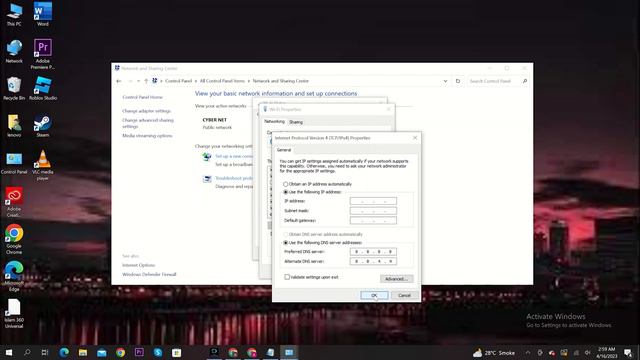Image resolution: width=640 pixels, height=360 pixels.
Task: Open the recent locations dropdown arrow
Action: click(x=139, y=81)
